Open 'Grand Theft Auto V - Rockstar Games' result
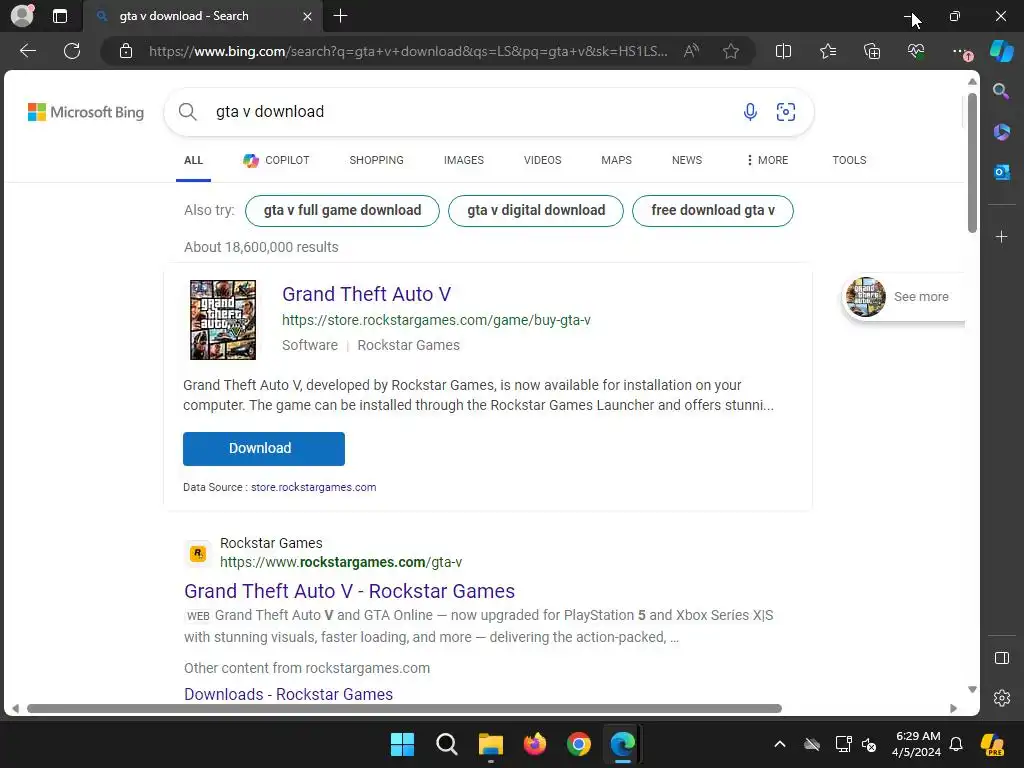 (x=349, y=591)
